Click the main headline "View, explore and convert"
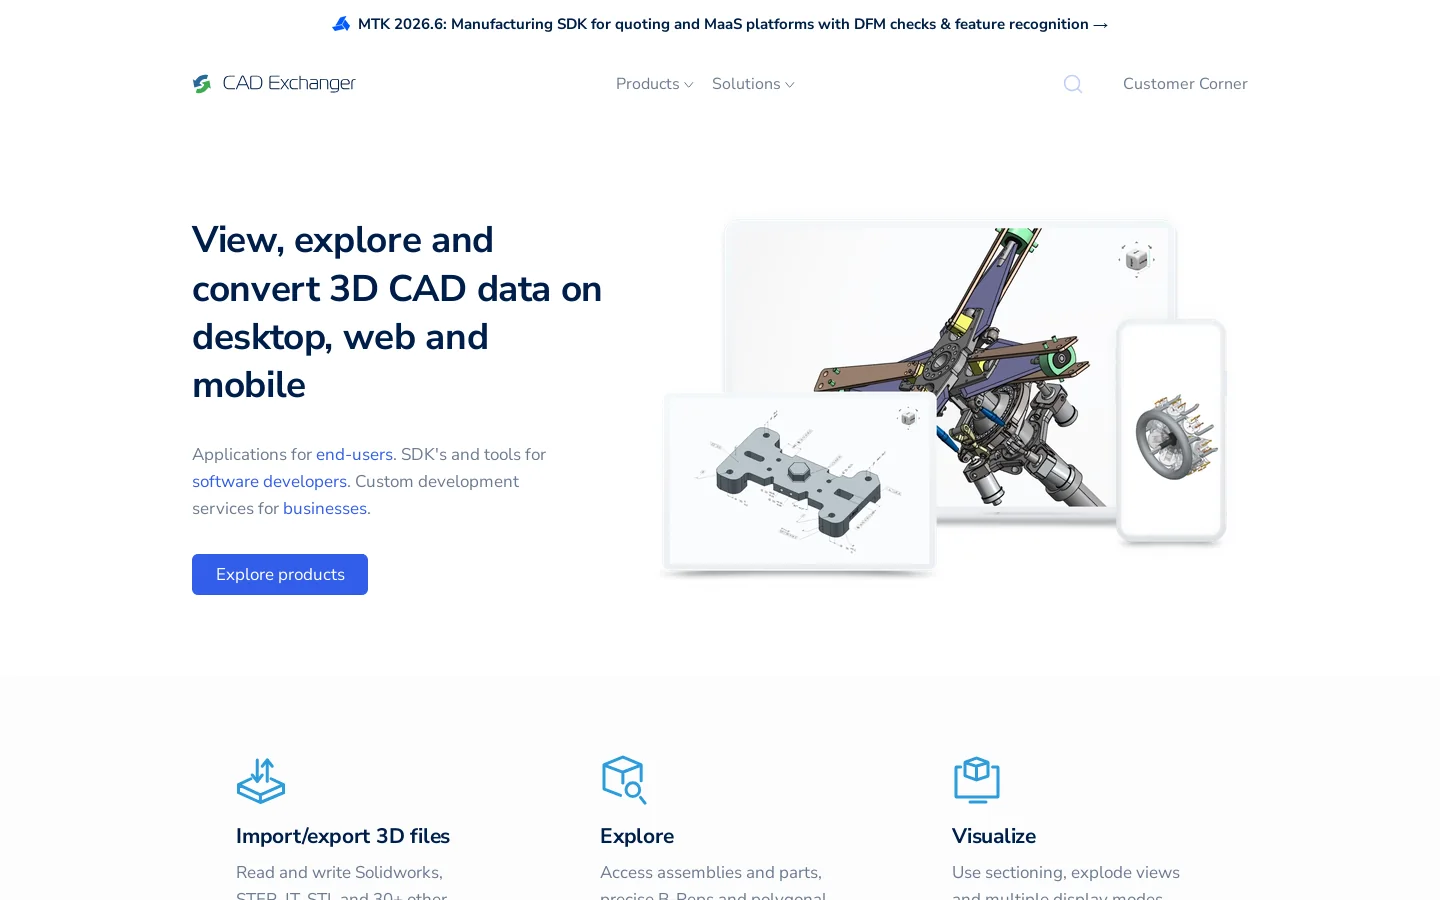This screenshot has height=900, width=1440. coord(397,312)
